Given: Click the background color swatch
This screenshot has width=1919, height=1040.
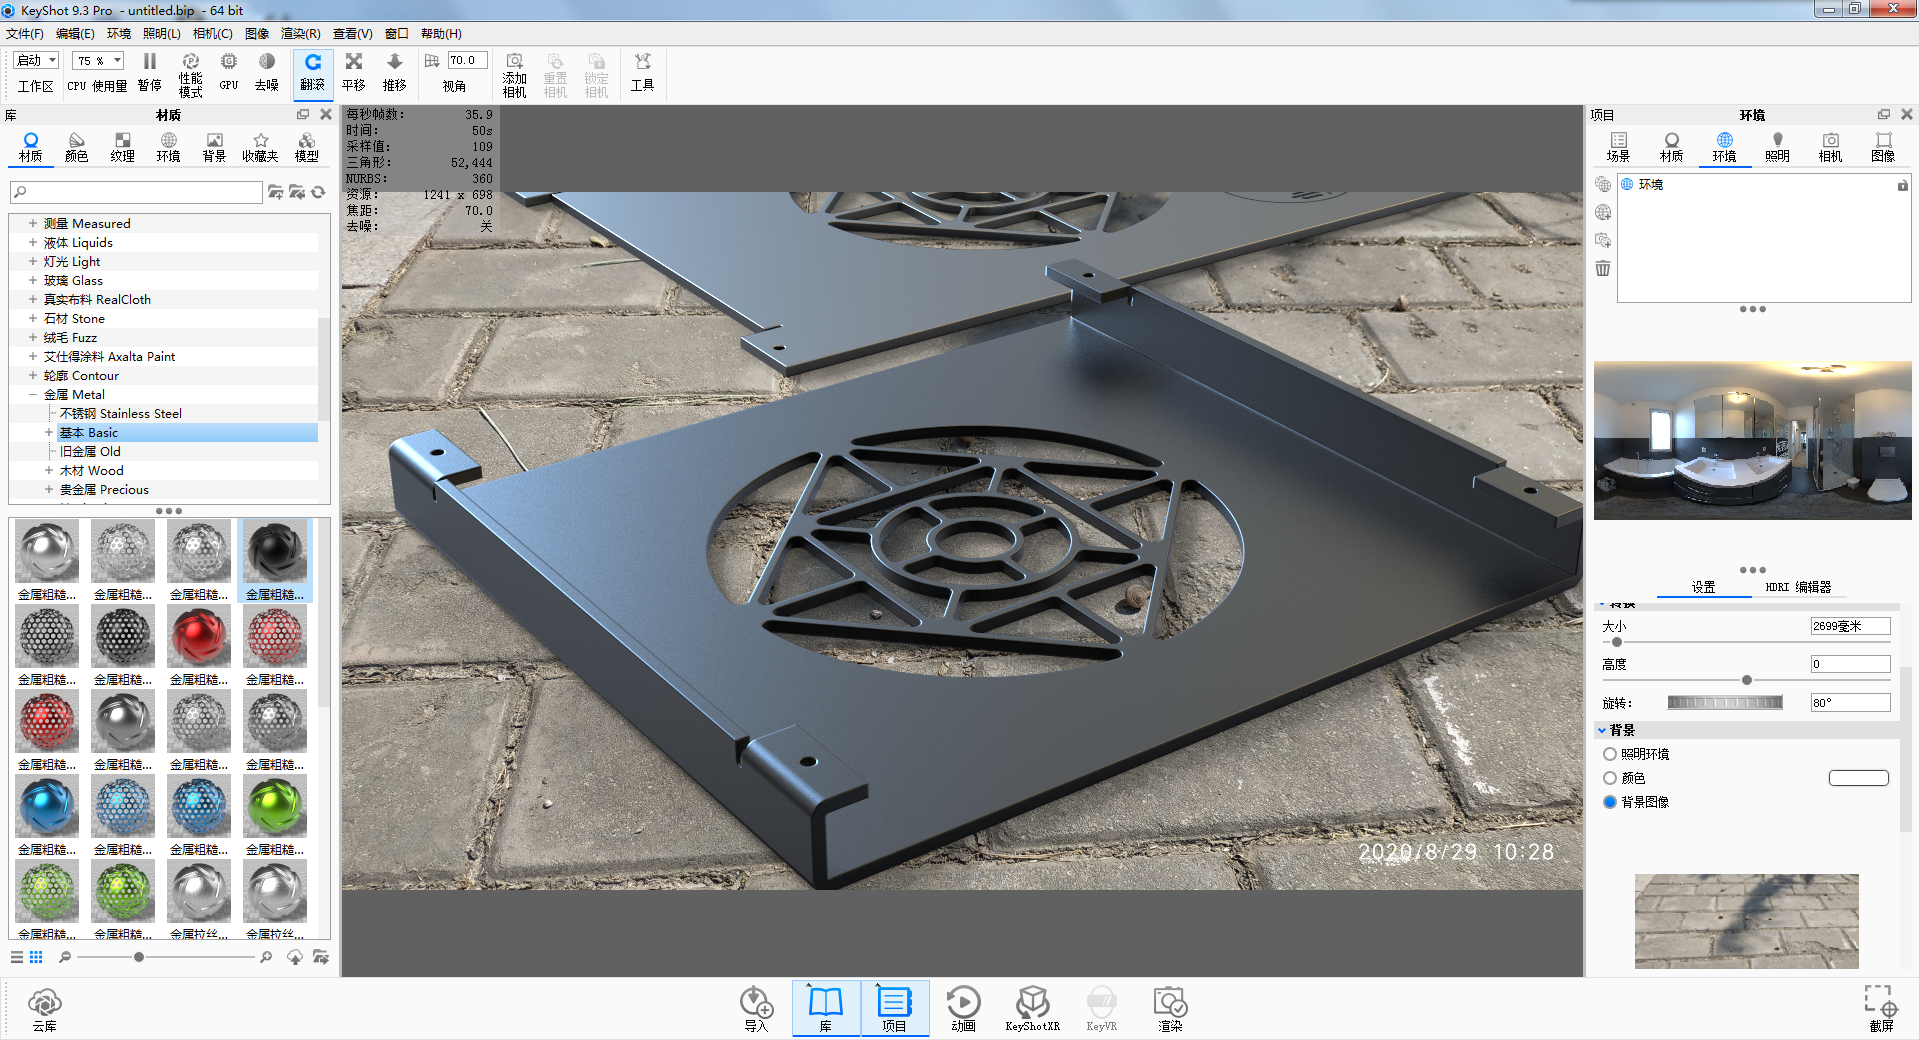Looking at the screenshot, I should [x=1859, y=778].
